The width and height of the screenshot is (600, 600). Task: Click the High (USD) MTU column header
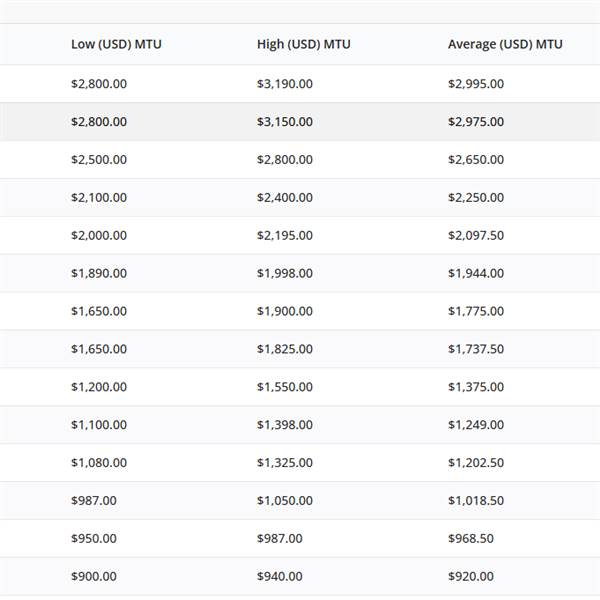303,45
